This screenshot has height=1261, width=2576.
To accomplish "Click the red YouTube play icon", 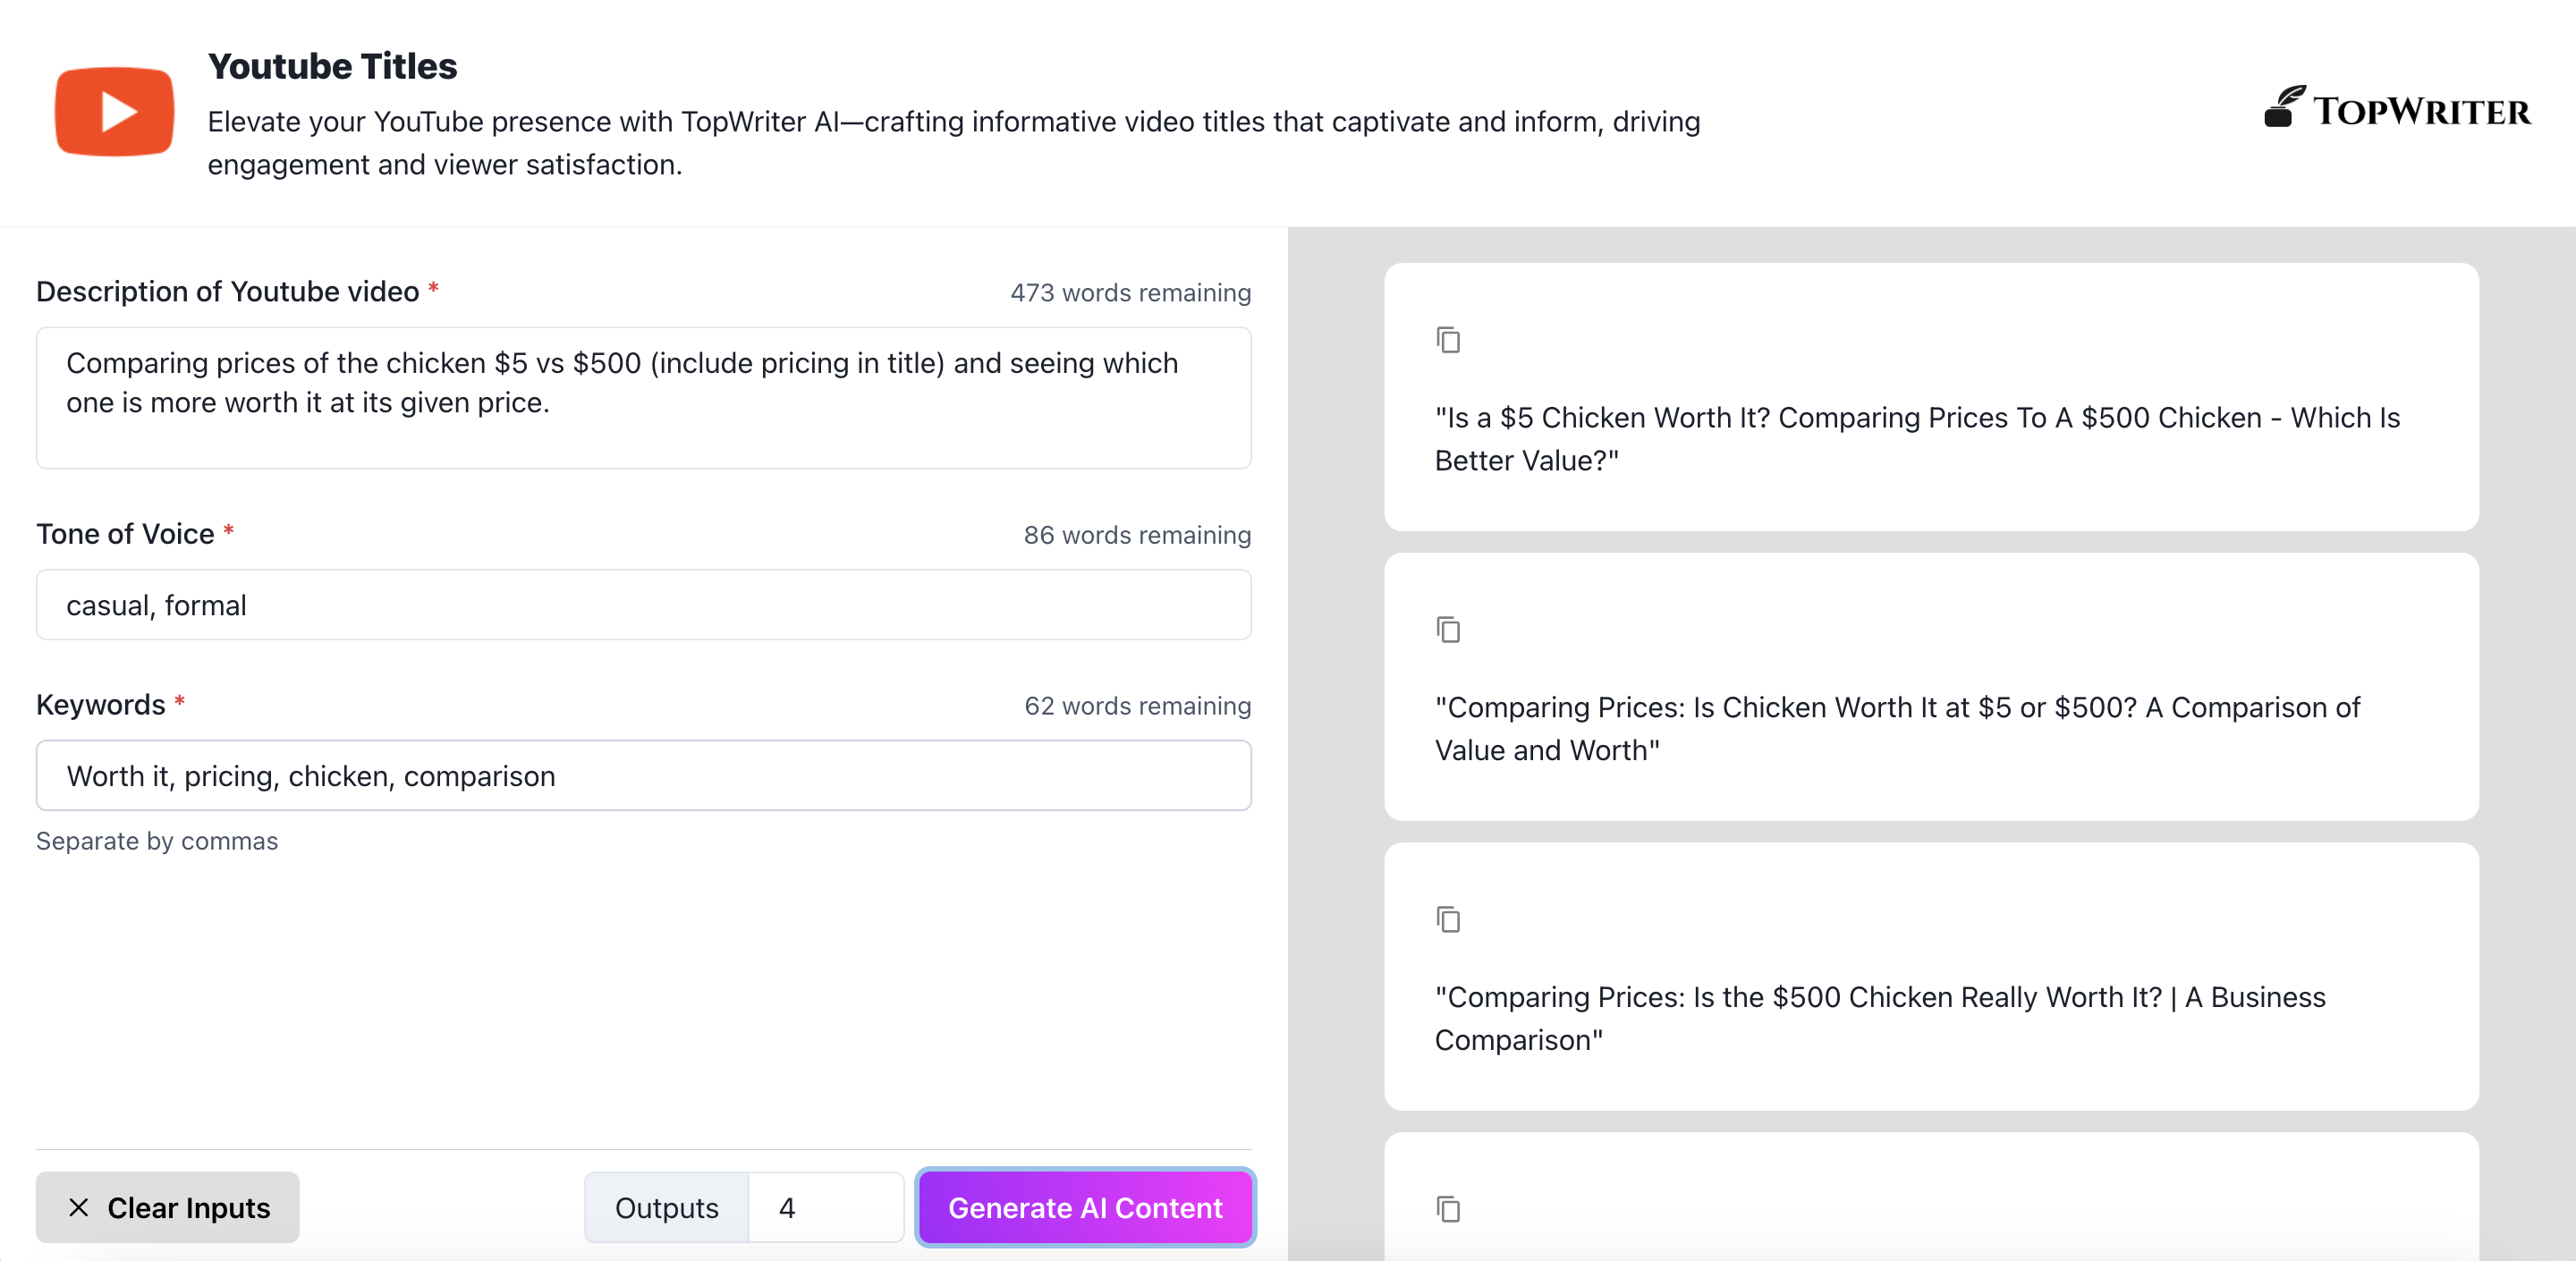I will coord(114,112).
